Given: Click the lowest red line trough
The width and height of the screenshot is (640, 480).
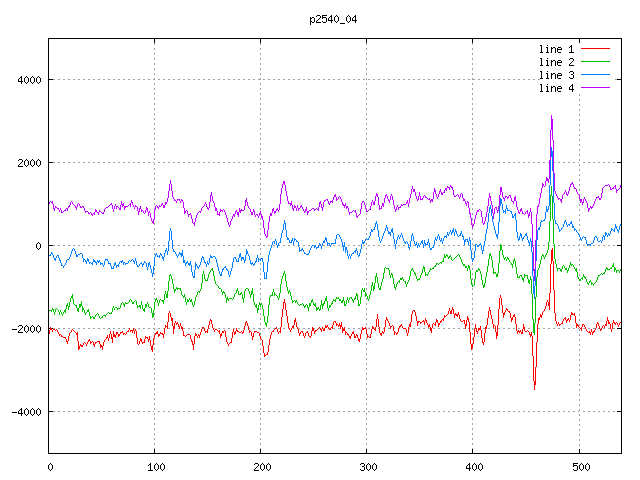Looking at the screenshot, I should pos(534,388).
